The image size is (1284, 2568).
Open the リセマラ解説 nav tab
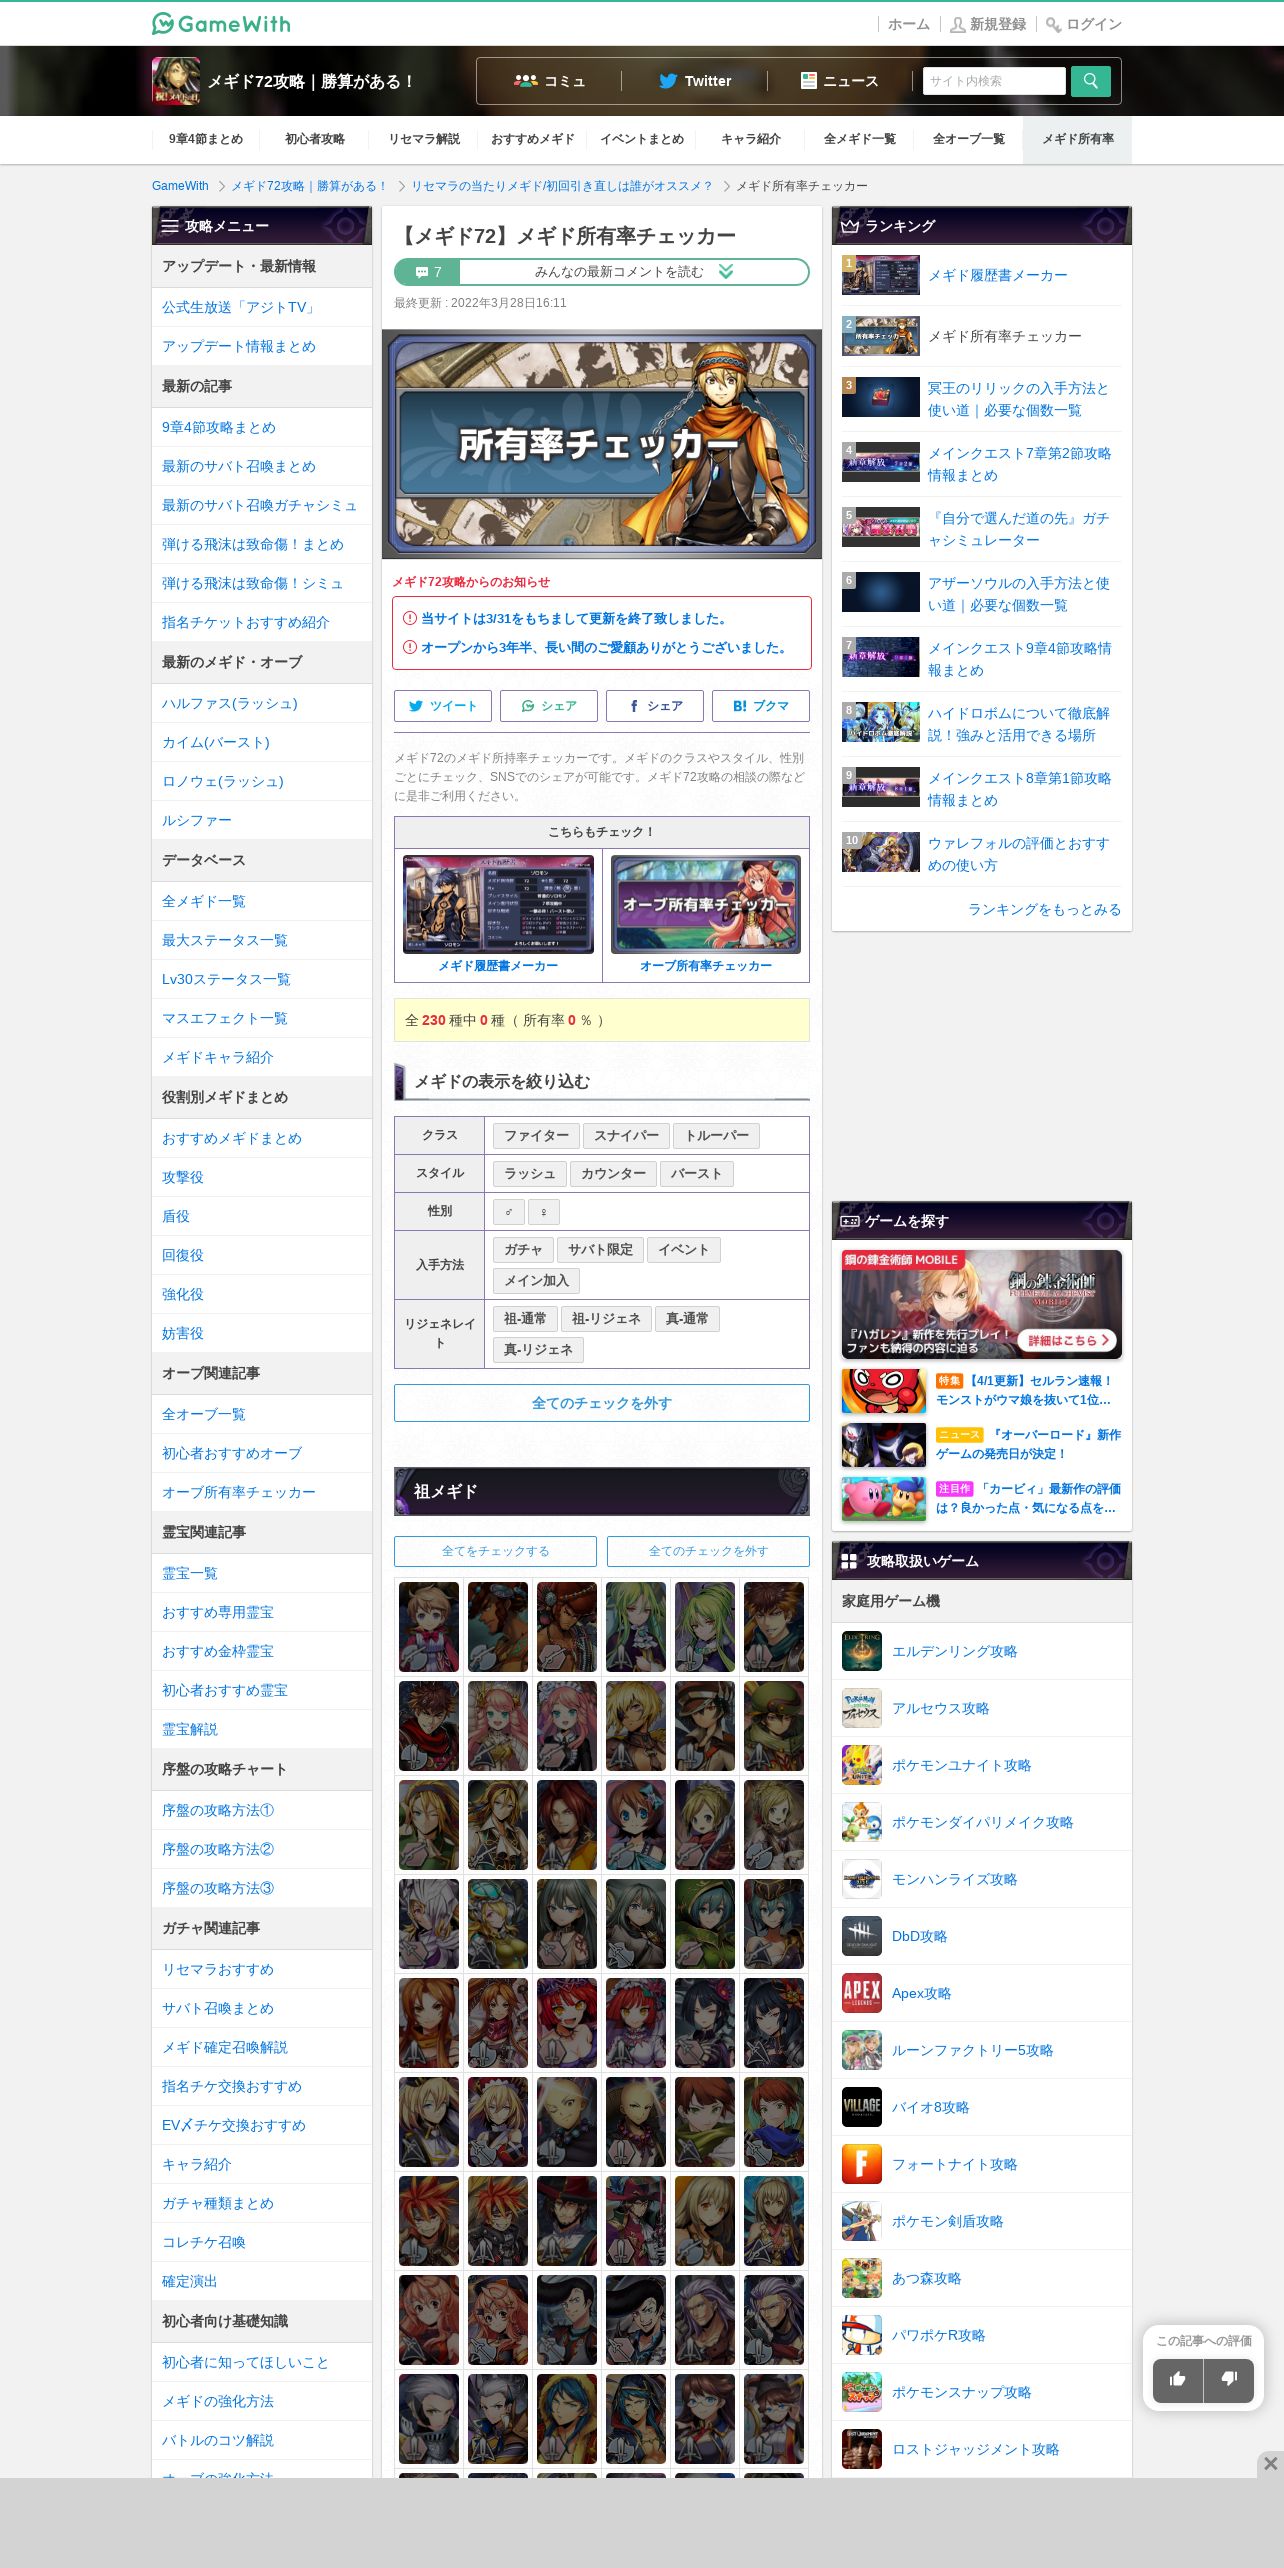[424, 139]
